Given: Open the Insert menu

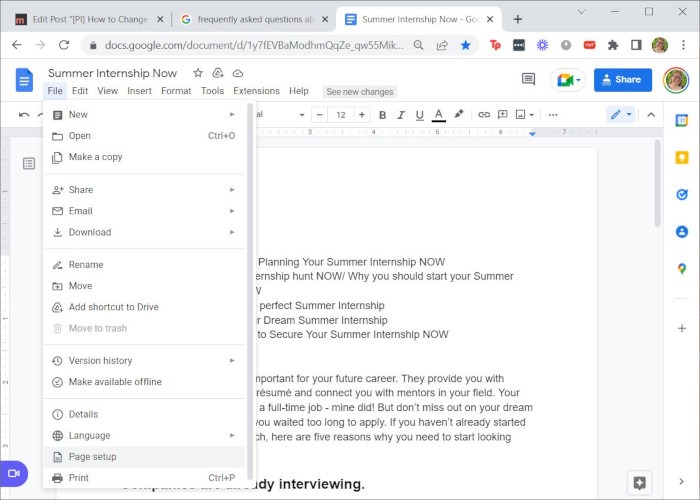Looking at the screenshot, I should (139, 91).
